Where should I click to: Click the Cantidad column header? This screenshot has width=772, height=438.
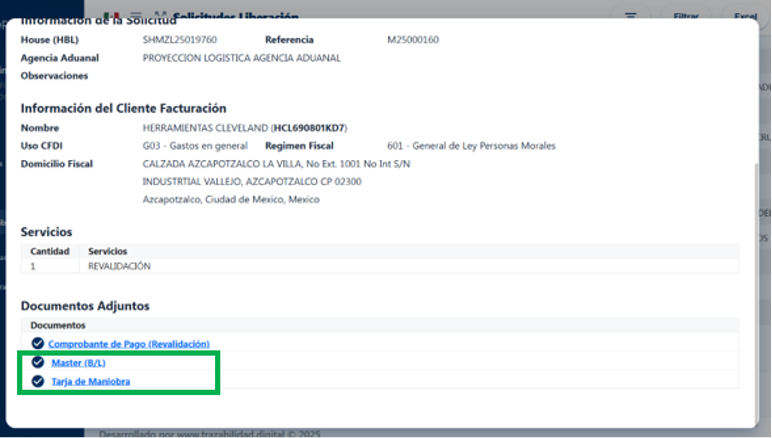point(48,251)
